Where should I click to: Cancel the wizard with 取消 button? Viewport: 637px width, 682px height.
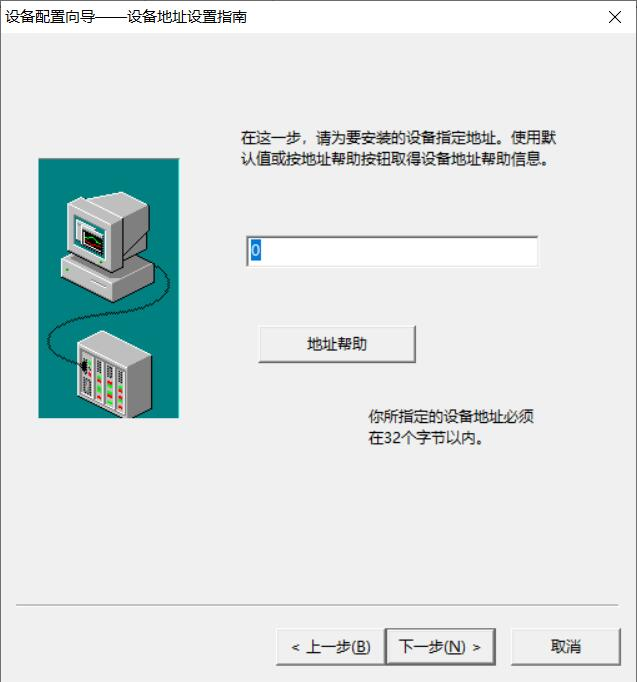click(565, 646)
